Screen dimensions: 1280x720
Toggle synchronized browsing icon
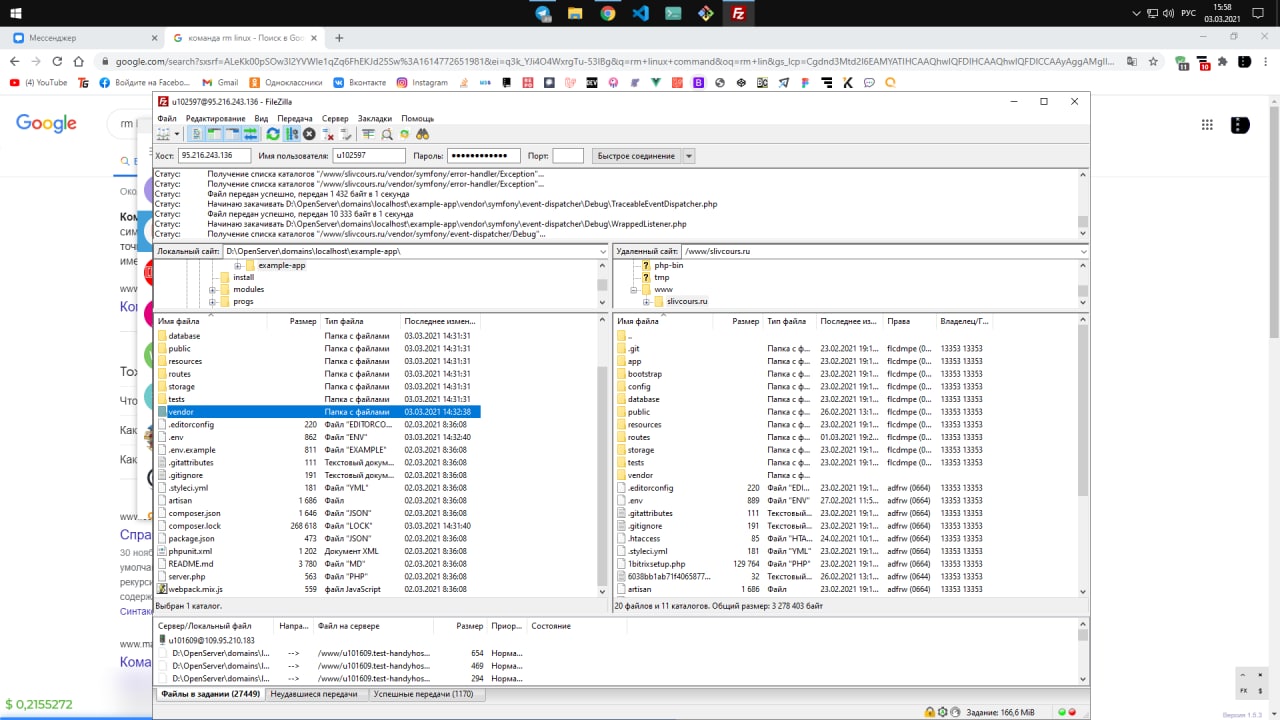[404, 134]
